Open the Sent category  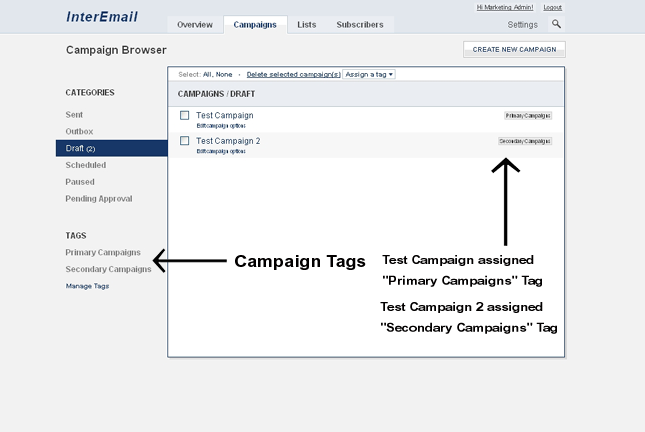[76, 115]
